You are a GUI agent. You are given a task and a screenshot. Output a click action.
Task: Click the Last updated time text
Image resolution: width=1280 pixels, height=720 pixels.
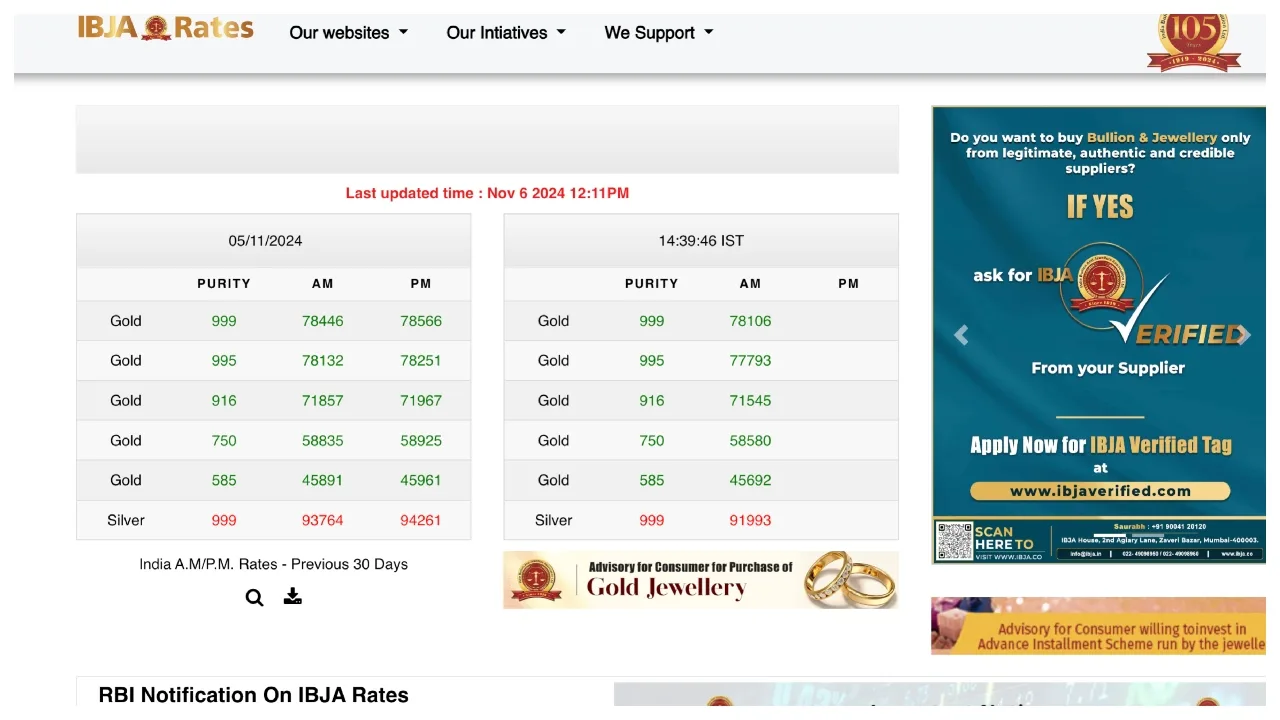487,193
